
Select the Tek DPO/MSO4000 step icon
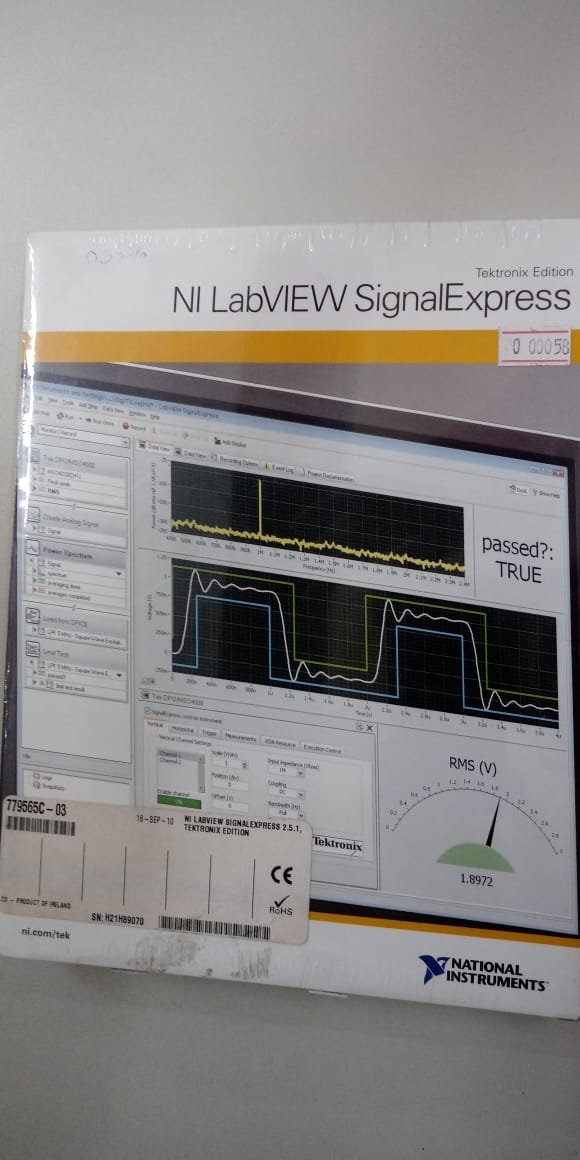34,459
